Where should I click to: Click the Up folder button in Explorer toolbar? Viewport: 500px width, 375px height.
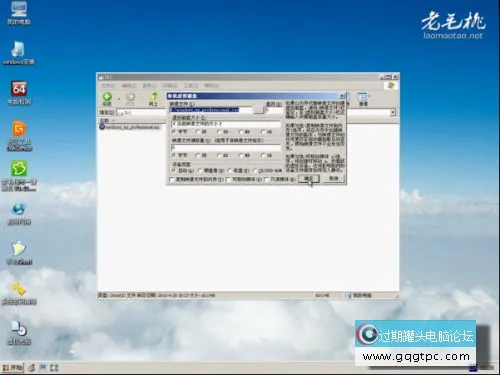[x=153, y=99]
